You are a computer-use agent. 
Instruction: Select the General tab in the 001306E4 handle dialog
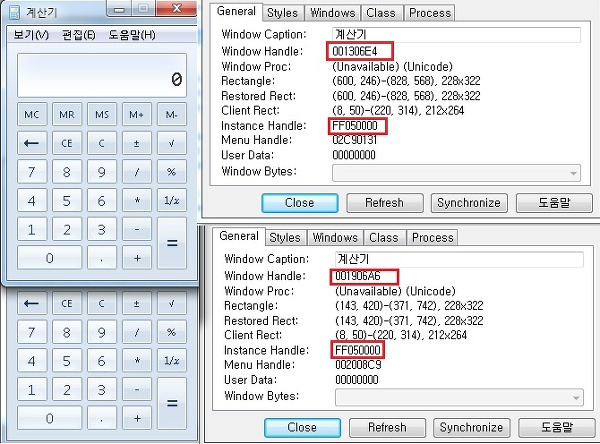(x=236, y=11)
